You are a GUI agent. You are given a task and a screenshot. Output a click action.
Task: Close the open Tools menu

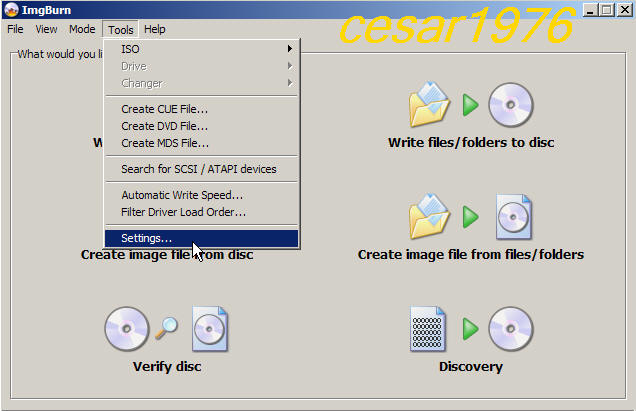pyautogui.click(x=120, y=30)
